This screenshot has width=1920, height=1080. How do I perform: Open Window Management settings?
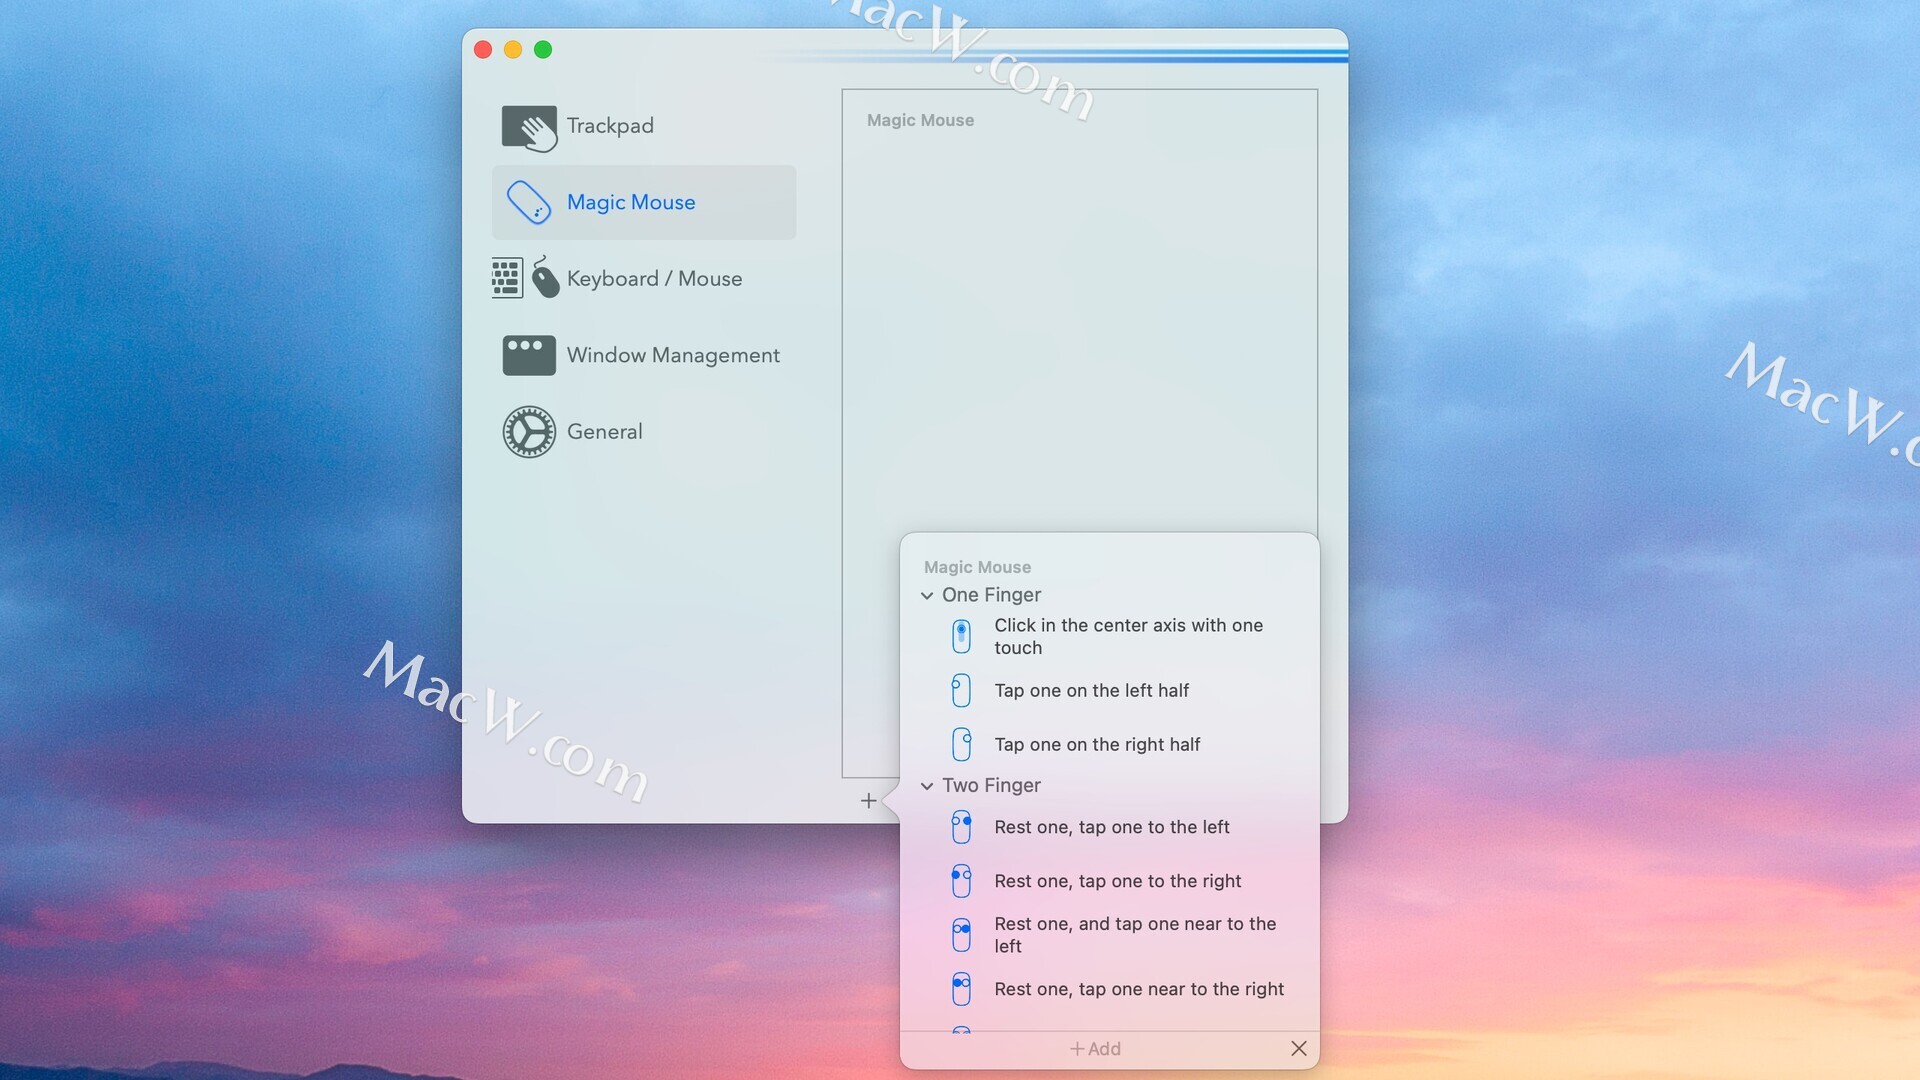click(644, 355)
